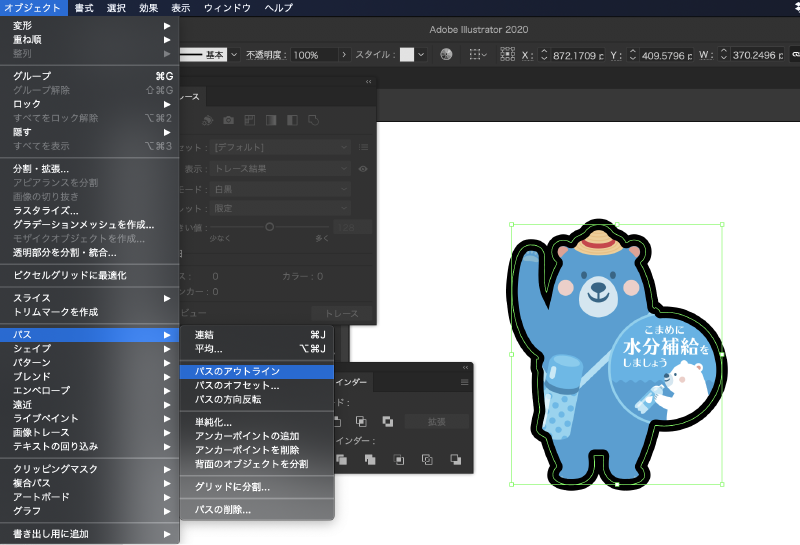Select Auto-Color preset icon in Image Trace panel
This screenshot has height=545, width=800.
(207, 120)
